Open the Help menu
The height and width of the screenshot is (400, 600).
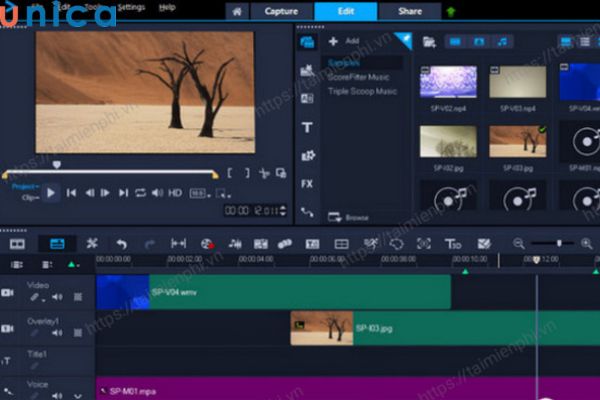coord(167,7)
